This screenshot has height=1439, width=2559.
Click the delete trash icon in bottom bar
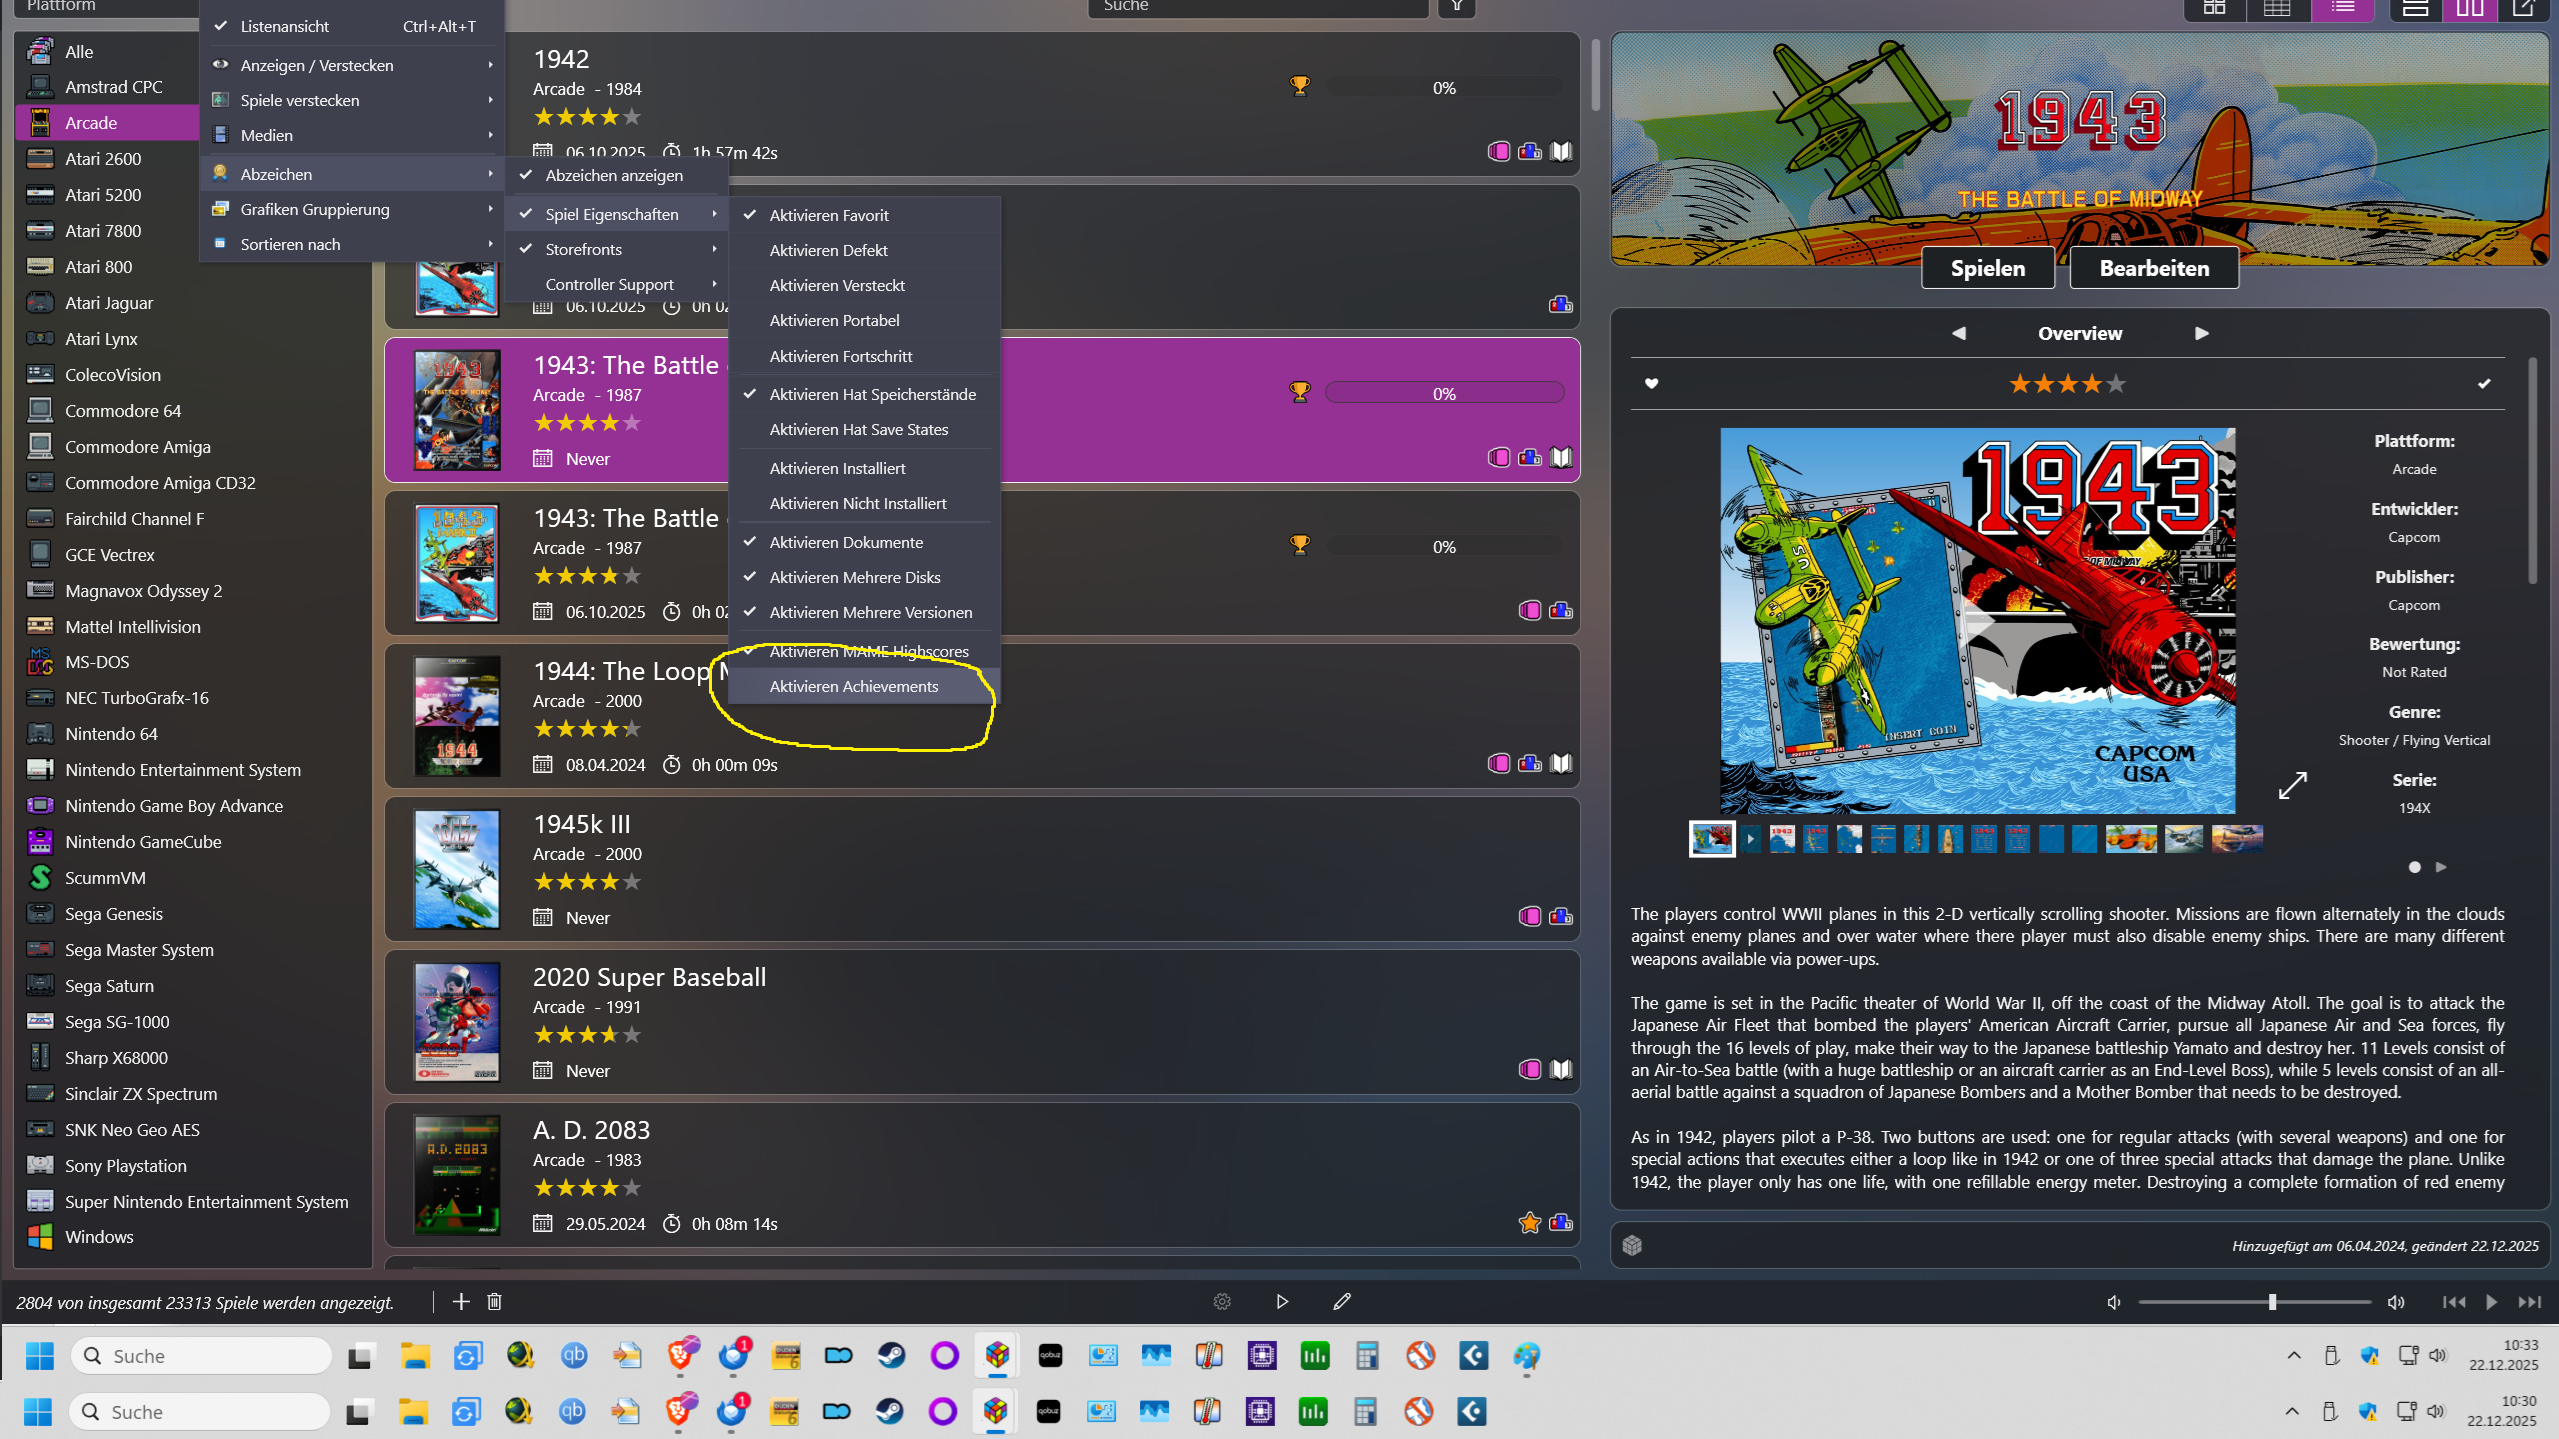coord(494,1301)
